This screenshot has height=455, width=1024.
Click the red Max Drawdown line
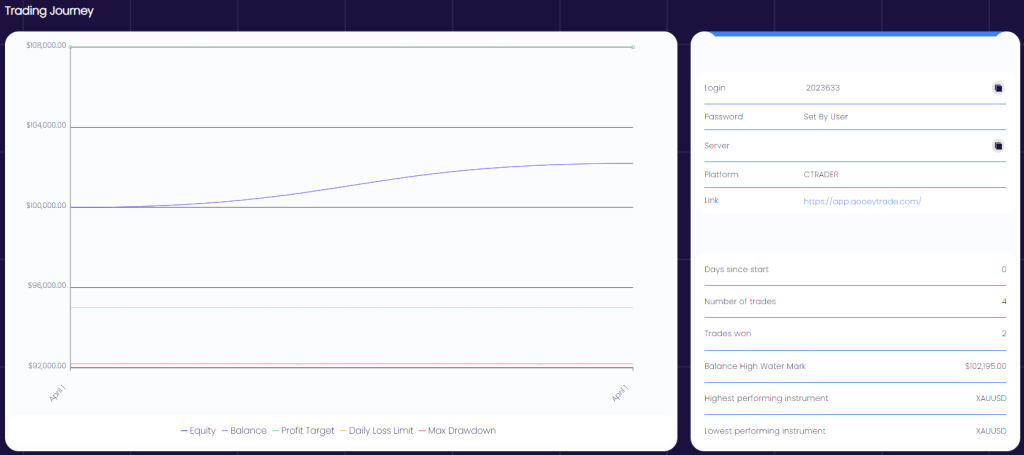click(351, 364)
